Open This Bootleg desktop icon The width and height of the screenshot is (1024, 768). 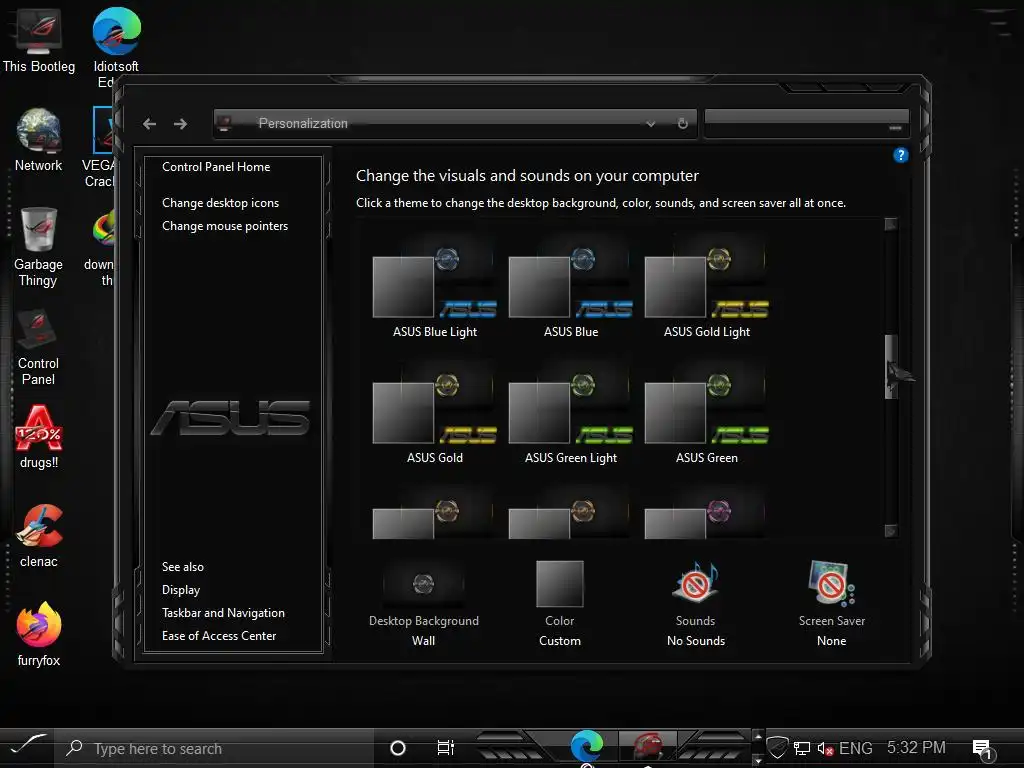[x=39, y=40]
